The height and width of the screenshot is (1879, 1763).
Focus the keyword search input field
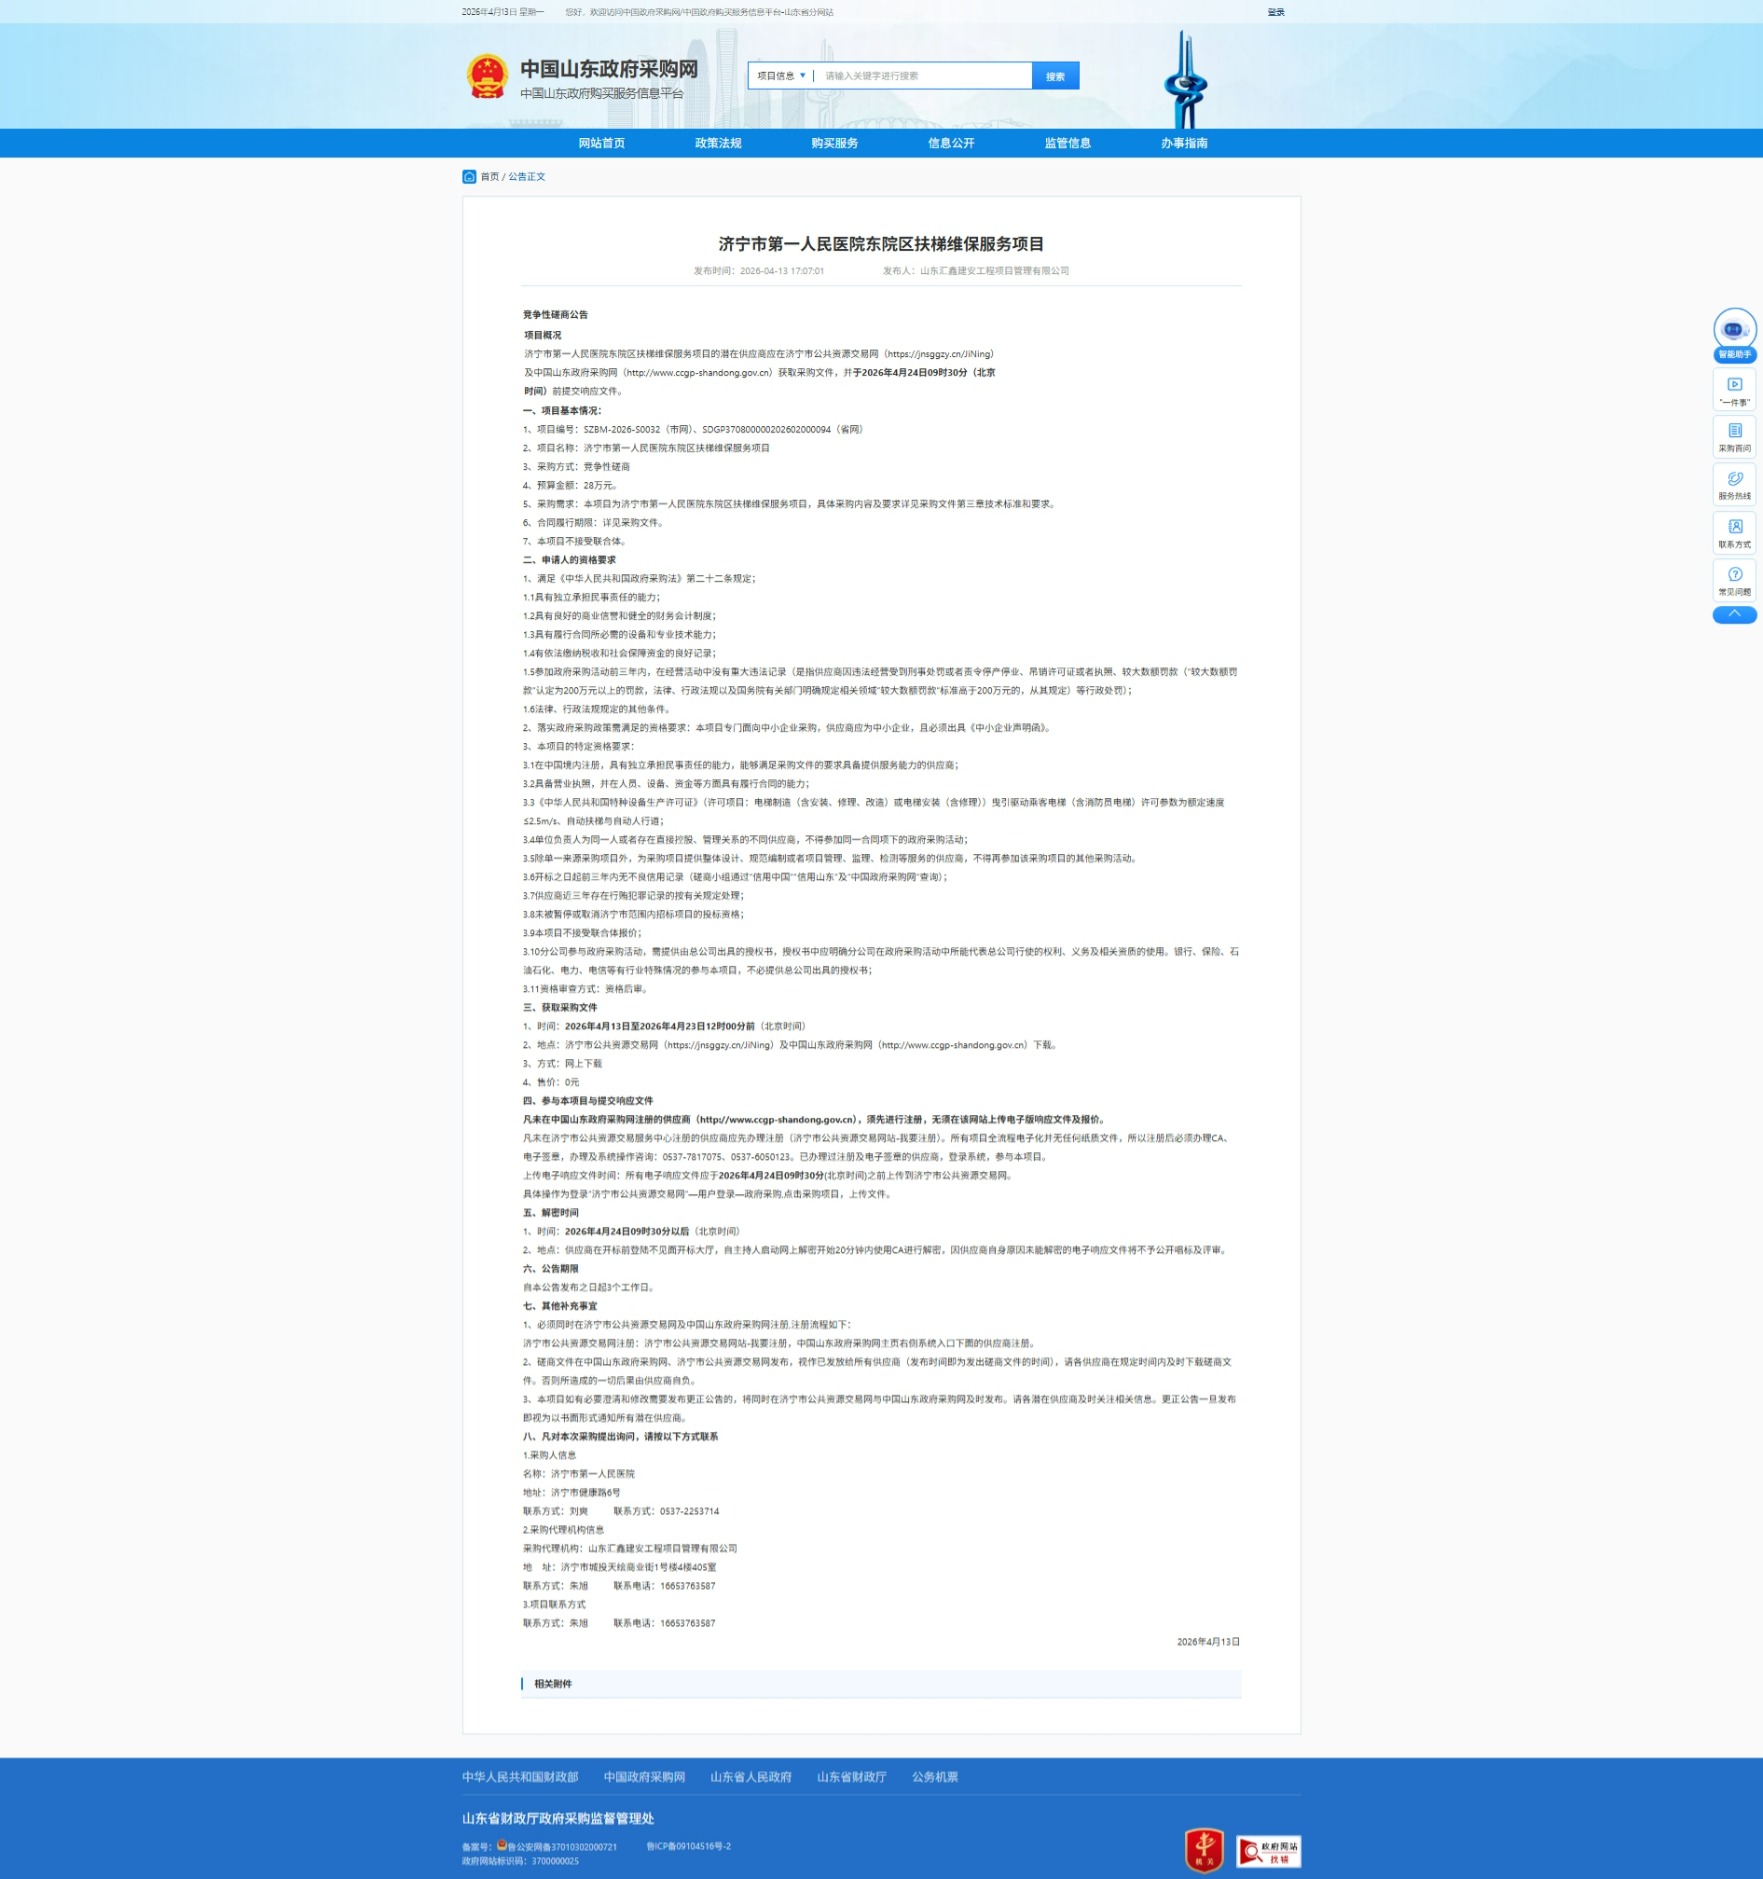[x=923, y=76]
